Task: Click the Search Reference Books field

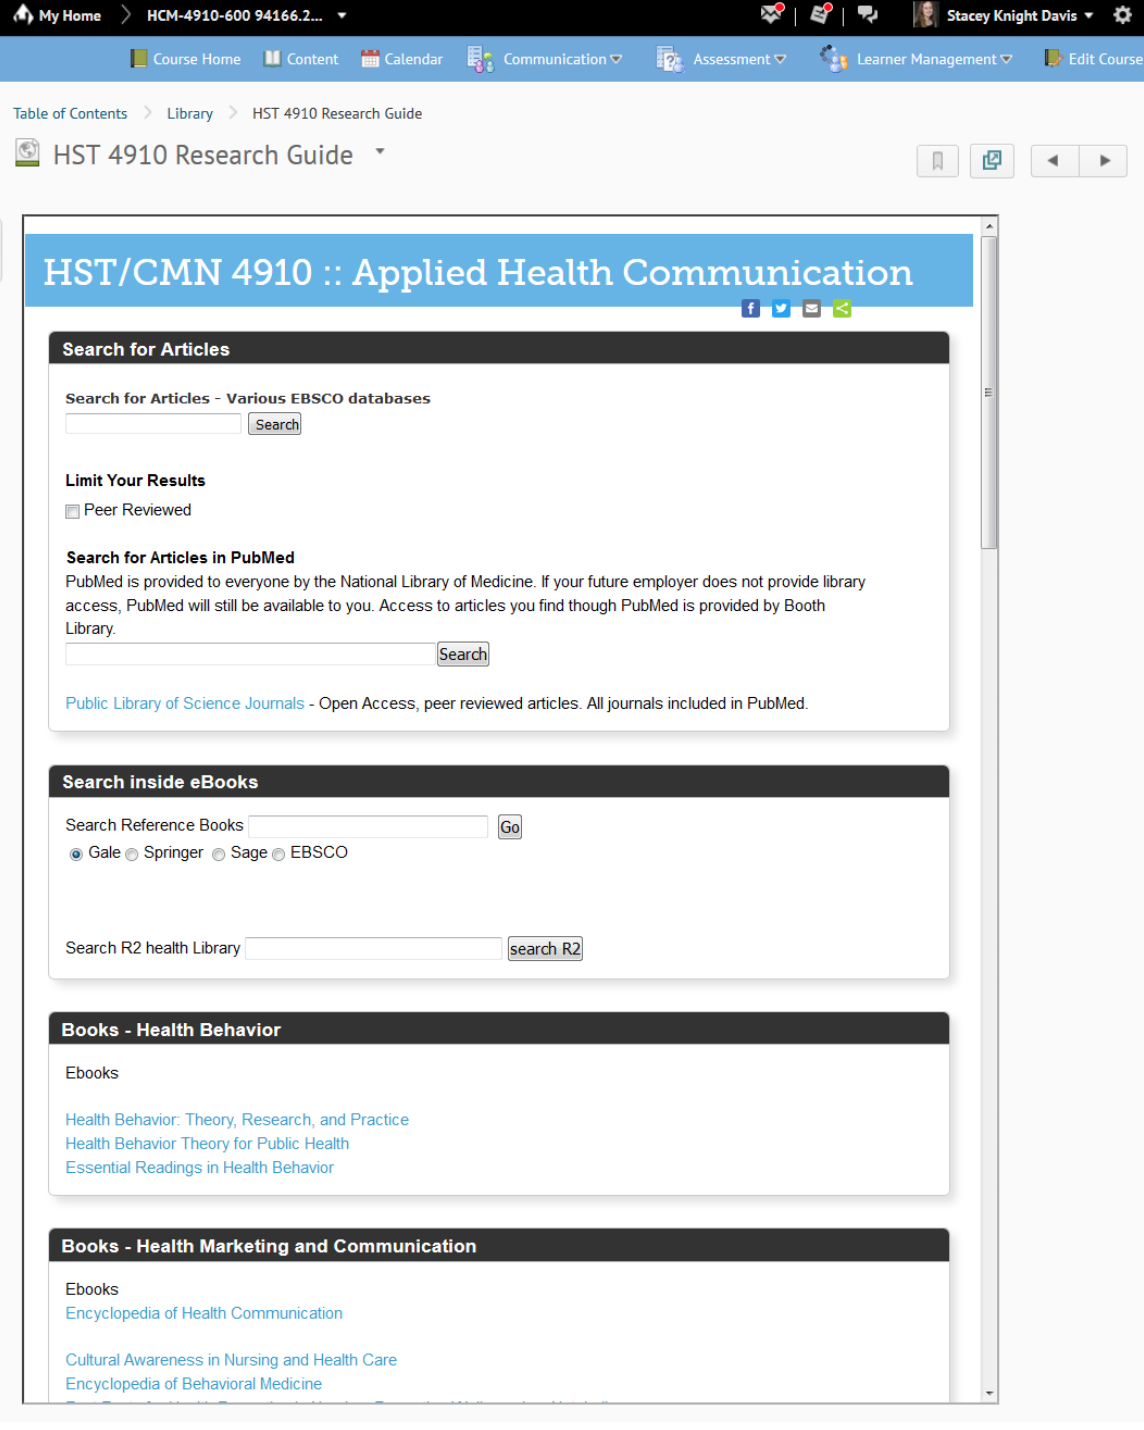Action: coord(368,826)
